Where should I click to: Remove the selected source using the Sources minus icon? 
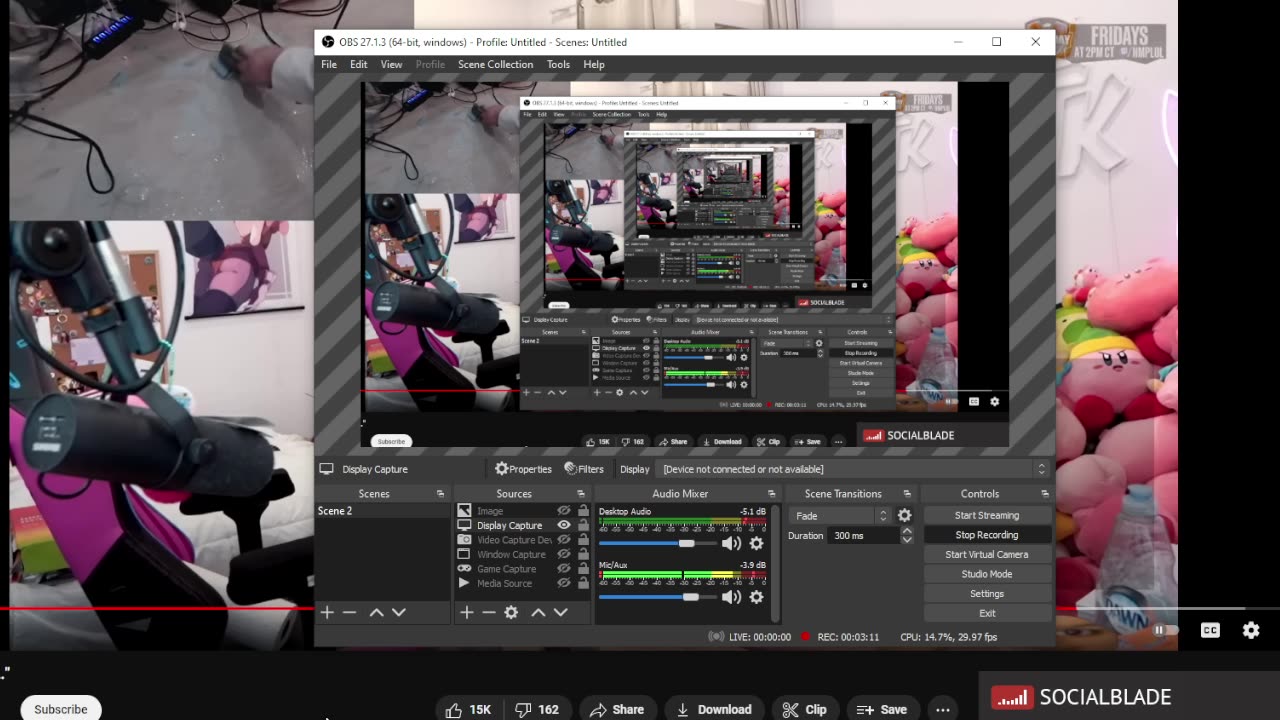488,612
